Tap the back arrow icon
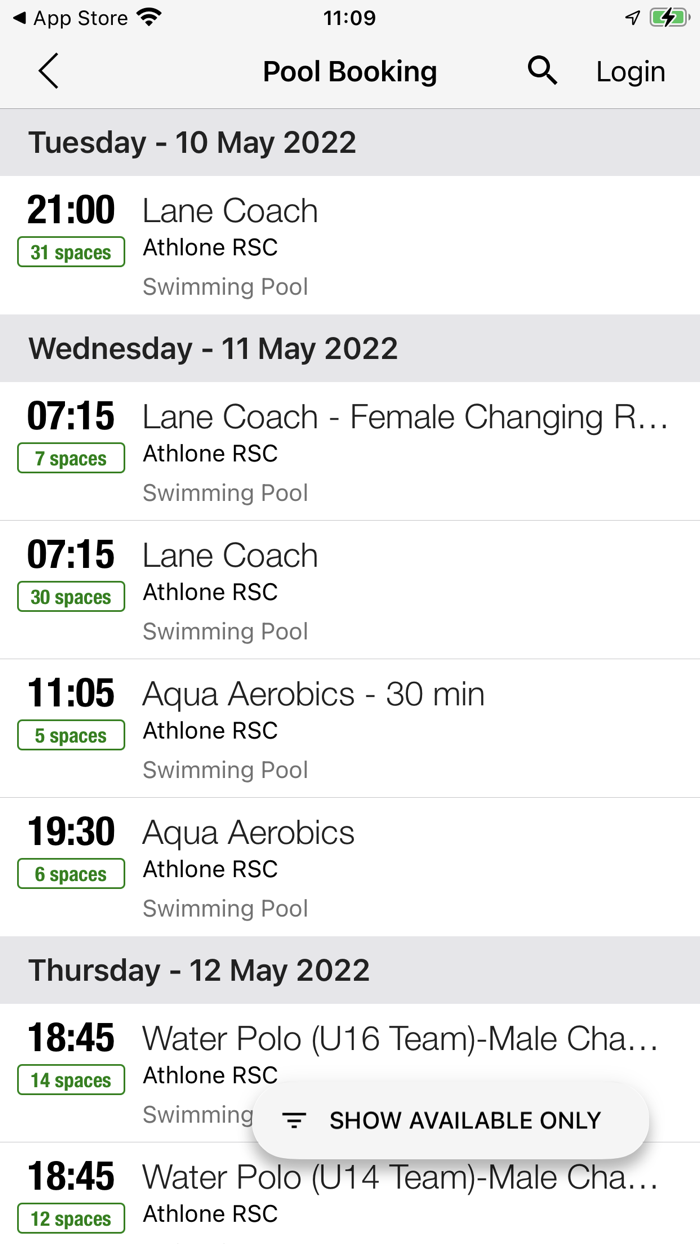Image resolution: width=700 pixels, height=1244 pixels. 48,72
